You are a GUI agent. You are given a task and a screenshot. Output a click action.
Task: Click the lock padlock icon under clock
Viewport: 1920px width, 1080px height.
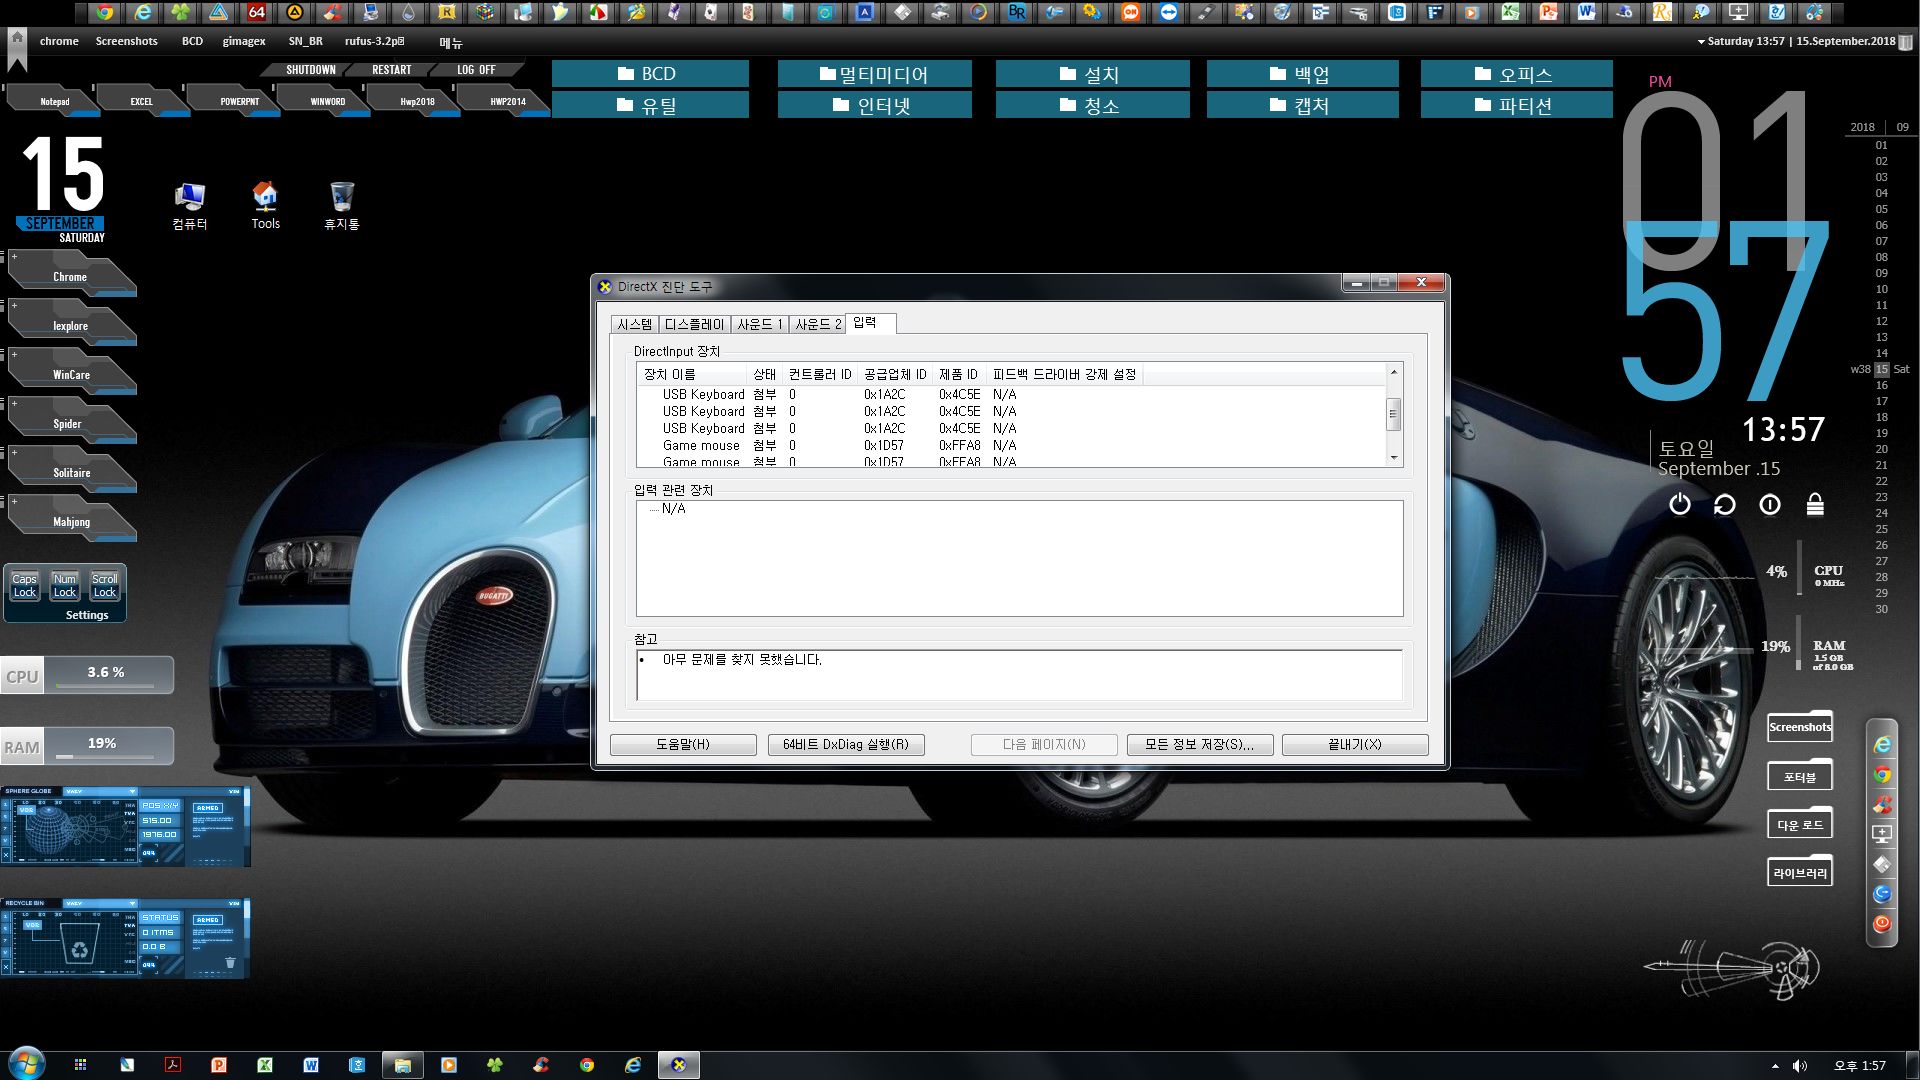[1815, 504]
